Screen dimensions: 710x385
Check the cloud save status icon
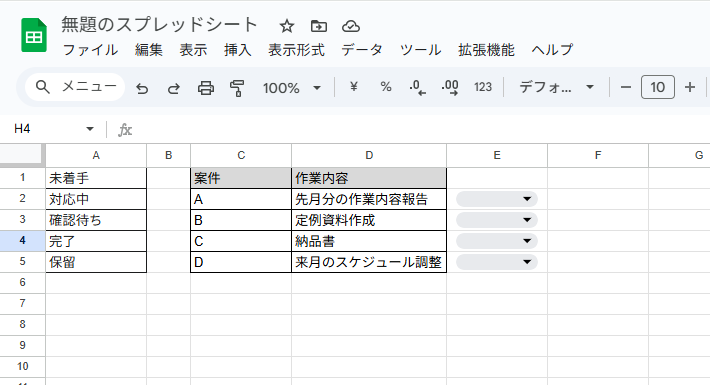coord(351,26)
